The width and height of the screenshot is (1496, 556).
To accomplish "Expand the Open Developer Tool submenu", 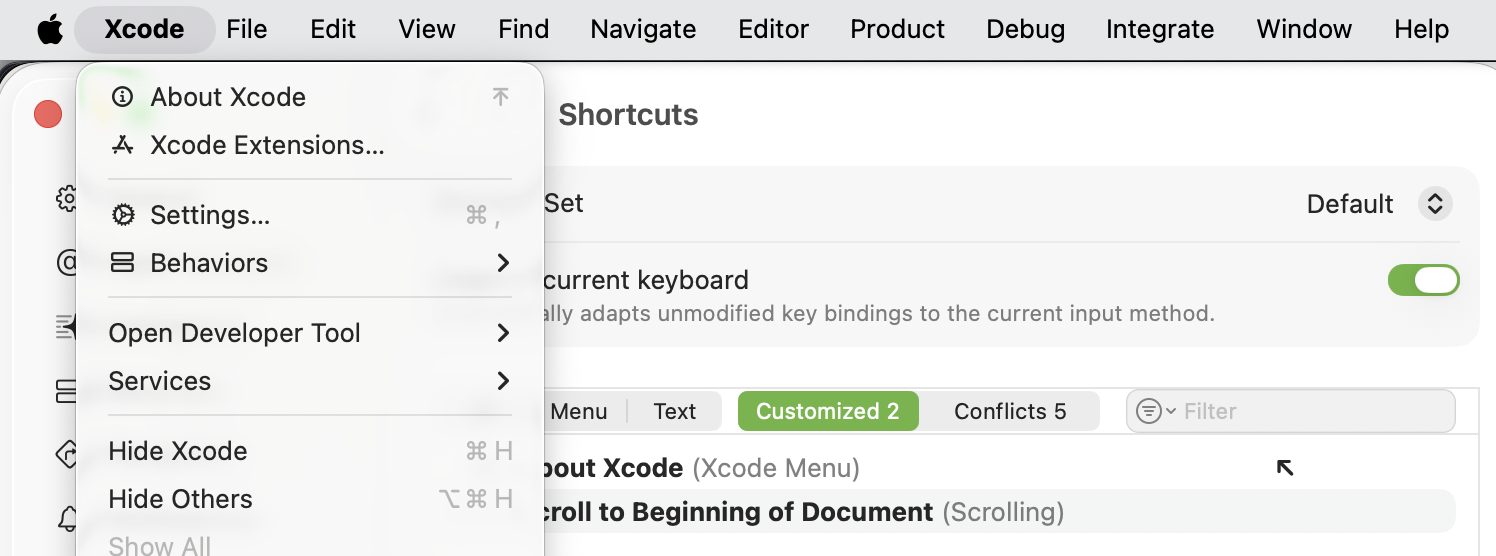I will click(503, 333).
